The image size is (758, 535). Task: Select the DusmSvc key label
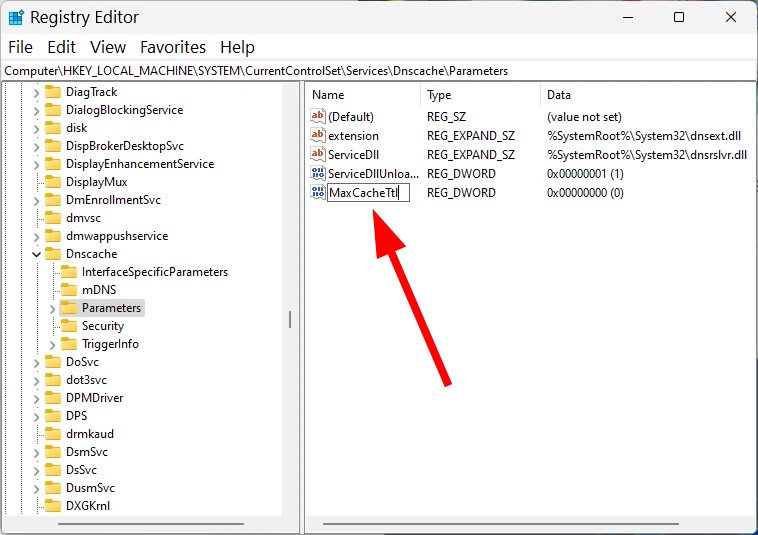[90, 488]
